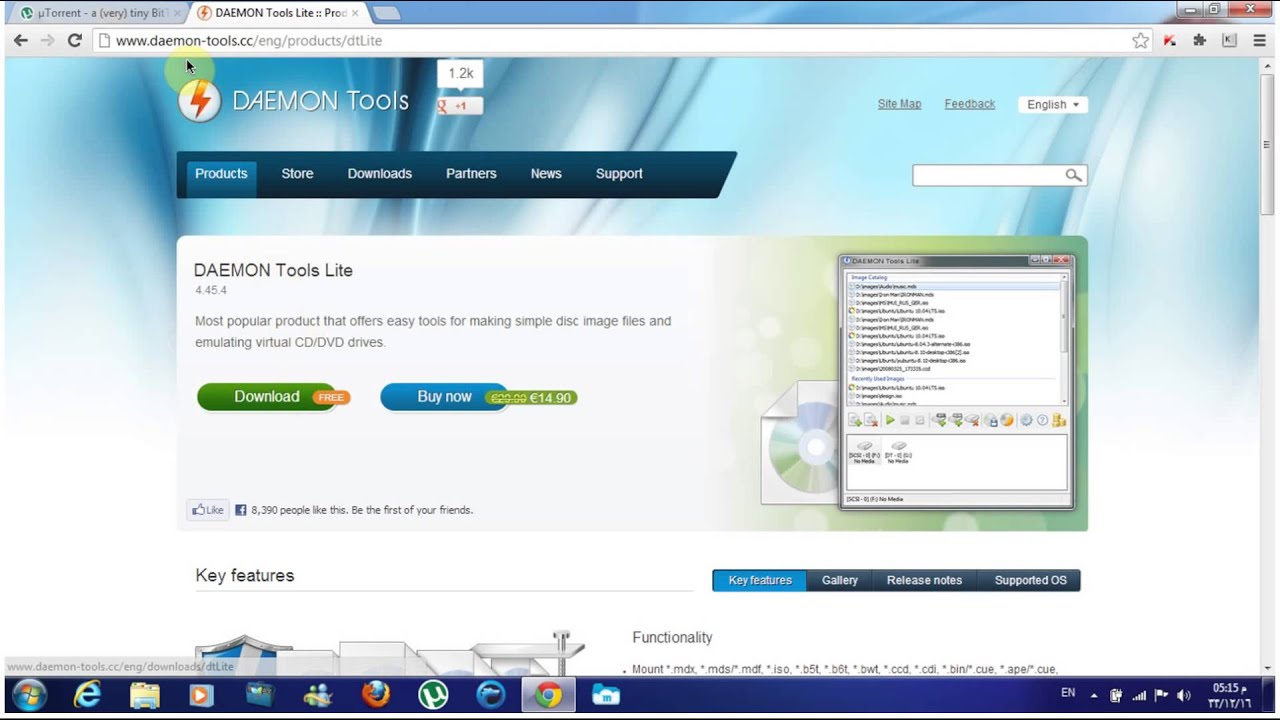Click the Facebook Like thumb button
This screenshot has height=720, width=1280.
pyautogui.click(x=208, y=510)
